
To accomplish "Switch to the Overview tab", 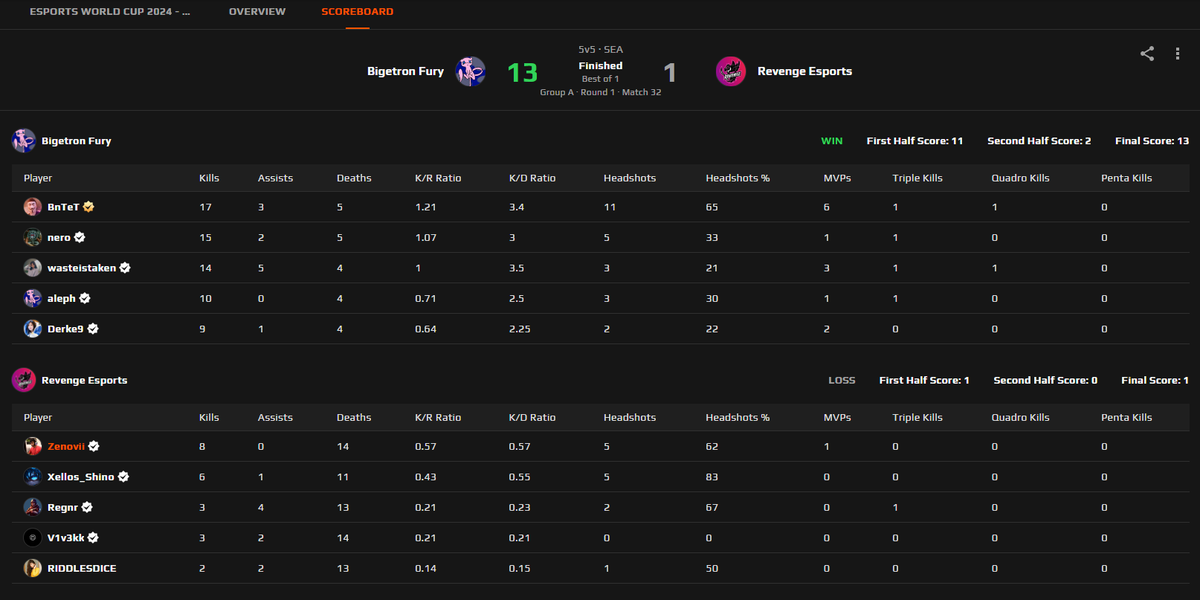I will click(257, 12).
